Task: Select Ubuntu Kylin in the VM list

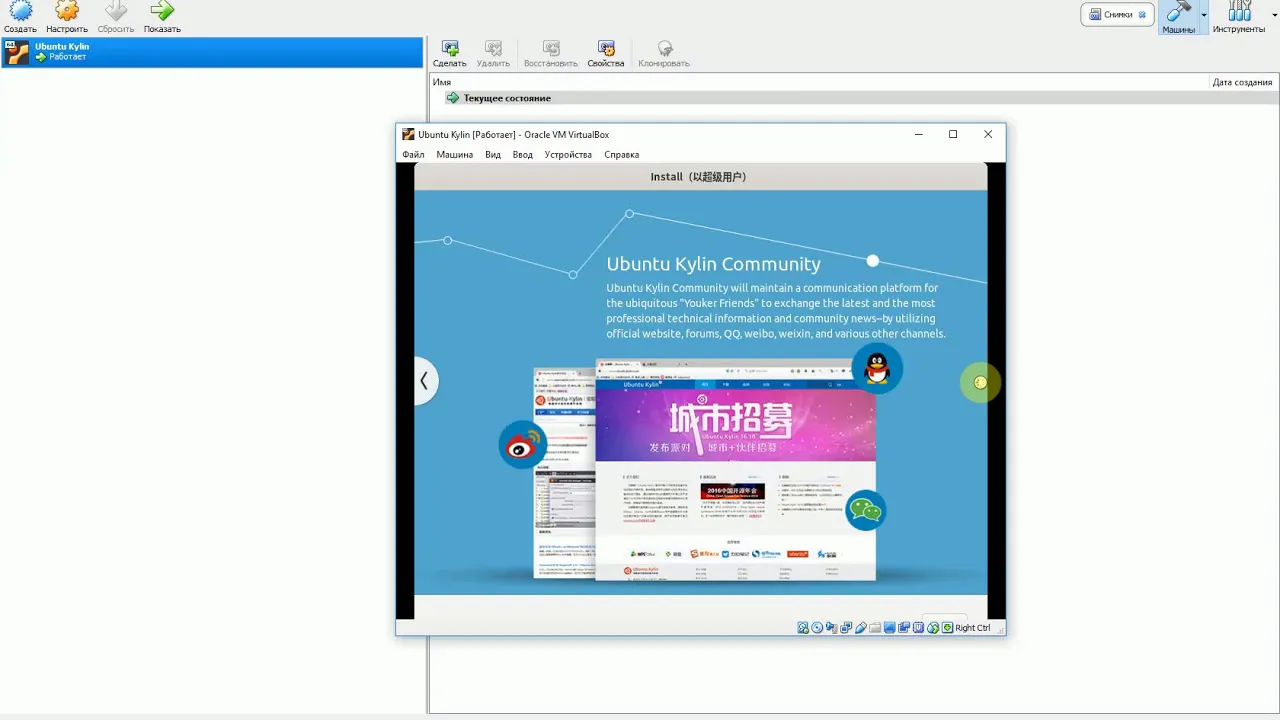Action: pyautogui.click(x=212, y=52)
